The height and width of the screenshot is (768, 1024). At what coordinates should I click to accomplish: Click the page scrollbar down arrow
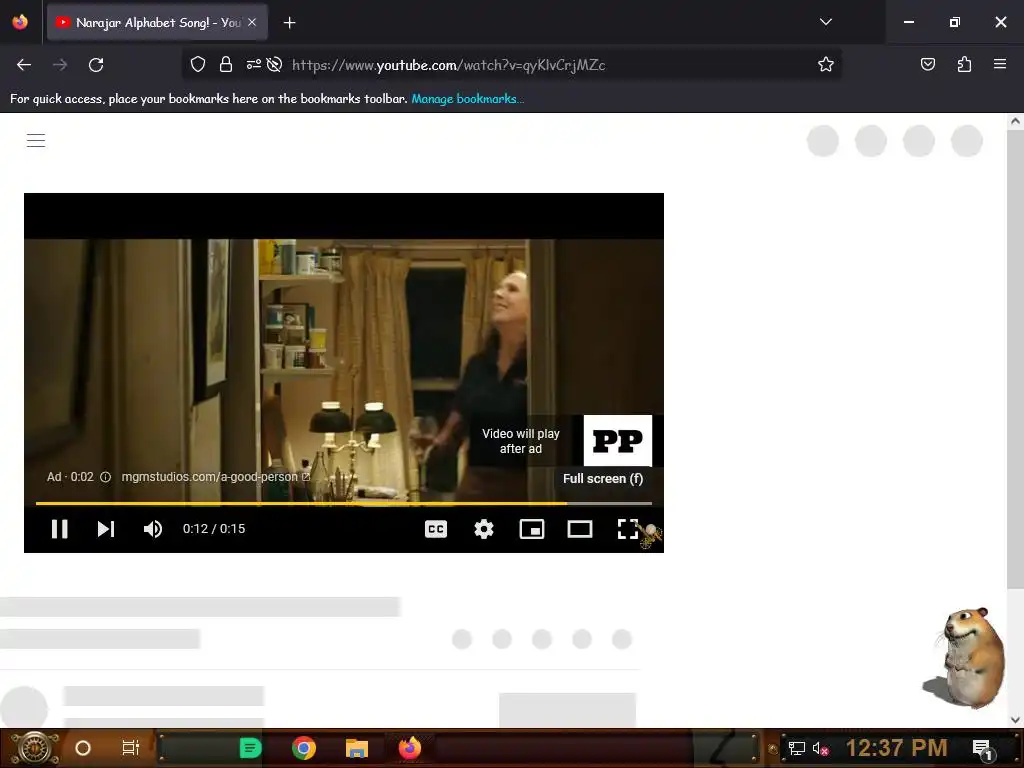[1015, 720]
